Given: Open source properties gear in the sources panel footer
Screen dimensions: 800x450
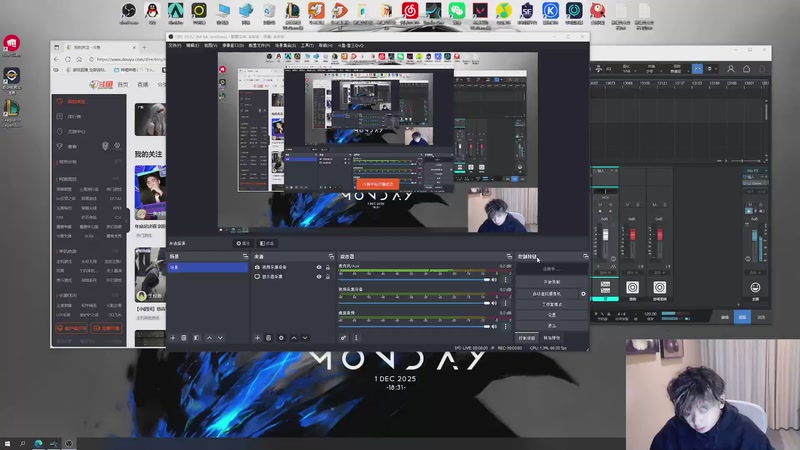Looking at the screenshot, I should point(281,338).
